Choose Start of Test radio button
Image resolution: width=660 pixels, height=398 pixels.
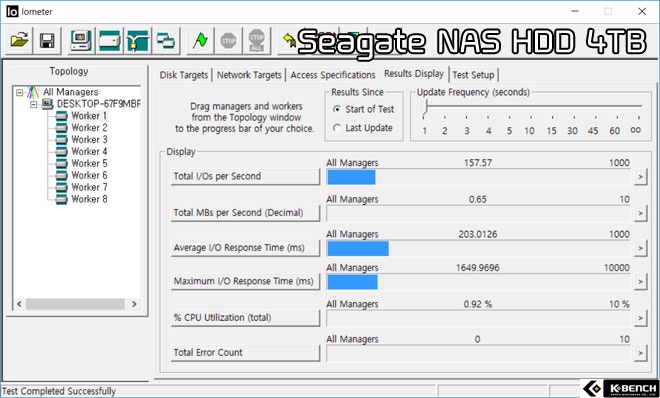(337, 109)
